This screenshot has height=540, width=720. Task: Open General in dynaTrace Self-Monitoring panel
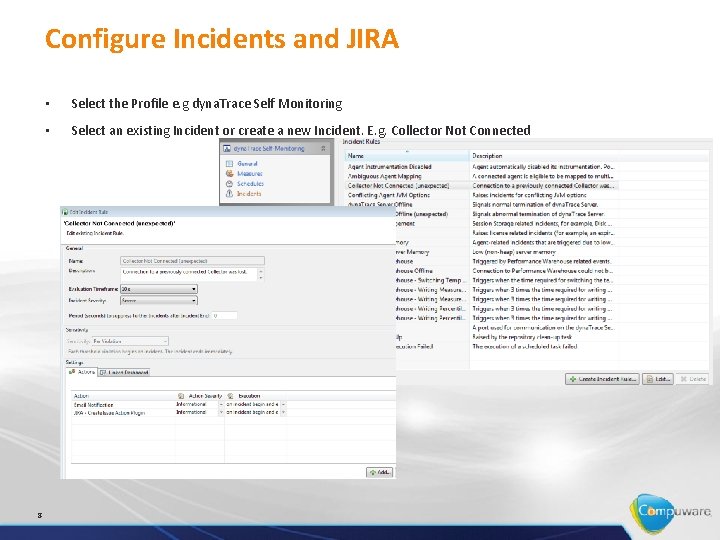coord(247,163)
